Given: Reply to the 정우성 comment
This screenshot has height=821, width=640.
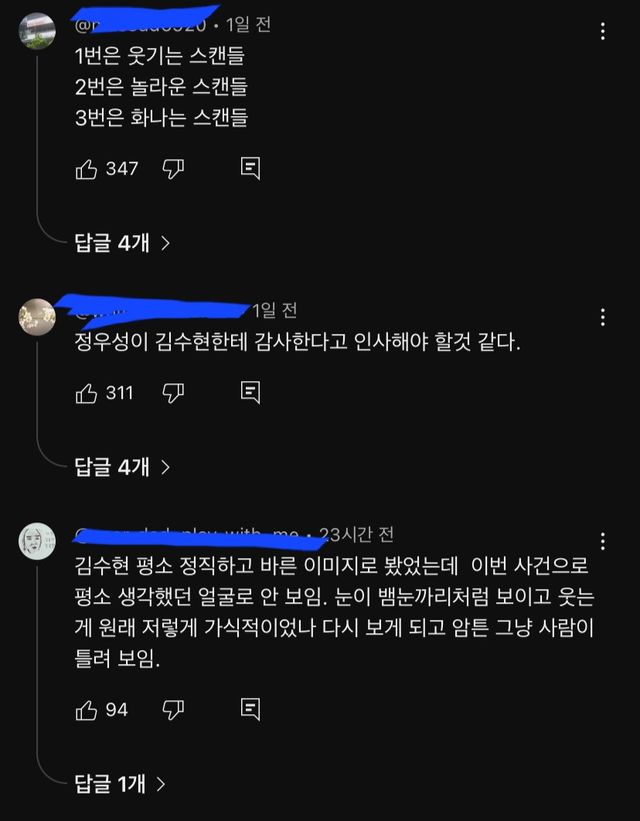Looking at the screenshot, I should click(250, 392).
